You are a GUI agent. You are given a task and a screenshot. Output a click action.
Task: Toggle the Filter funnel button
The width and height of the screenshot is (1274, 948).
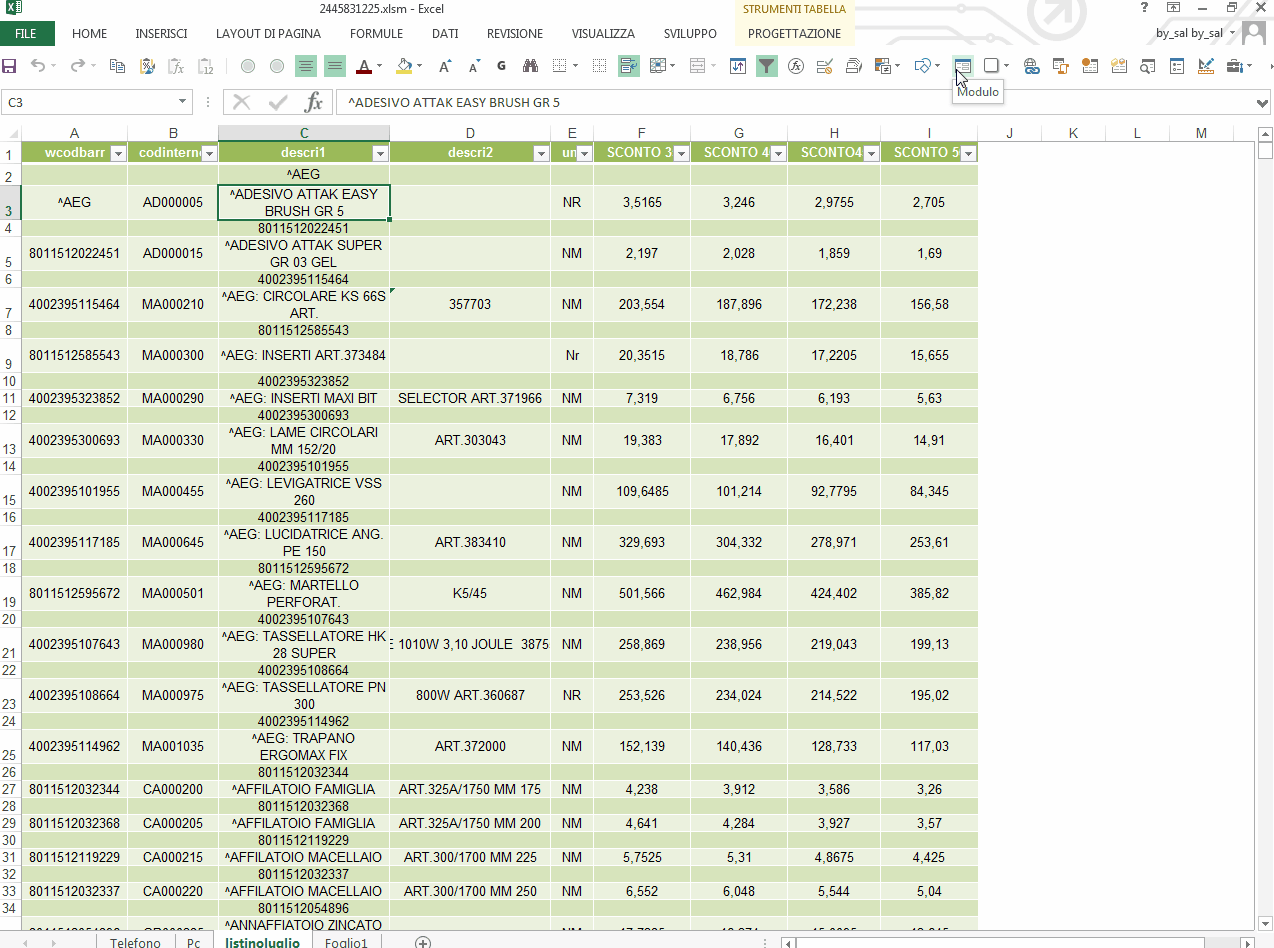click(x=766, y=67)
